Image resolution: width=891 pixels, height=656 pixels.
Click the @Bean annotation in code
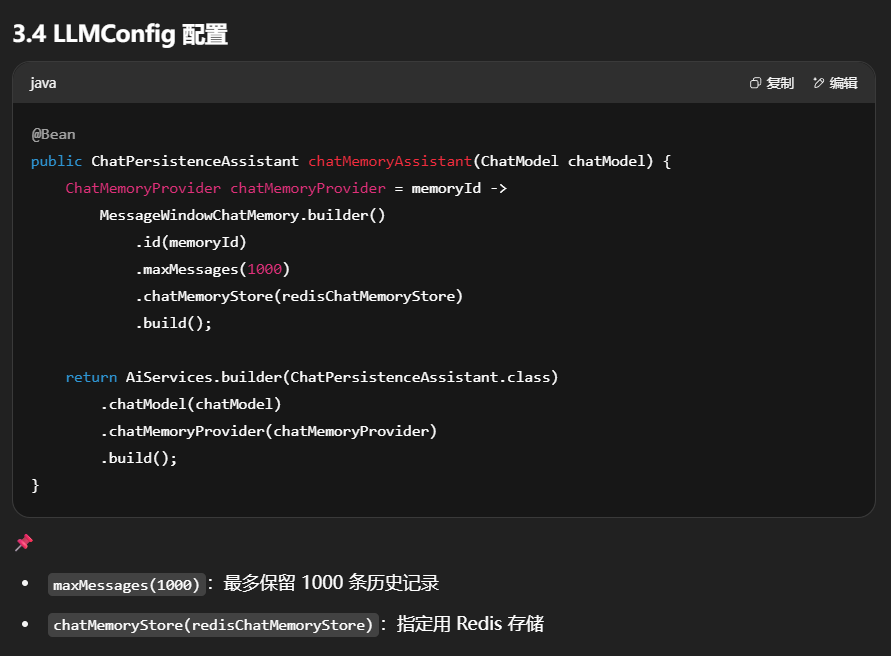[x=53, y=134]
